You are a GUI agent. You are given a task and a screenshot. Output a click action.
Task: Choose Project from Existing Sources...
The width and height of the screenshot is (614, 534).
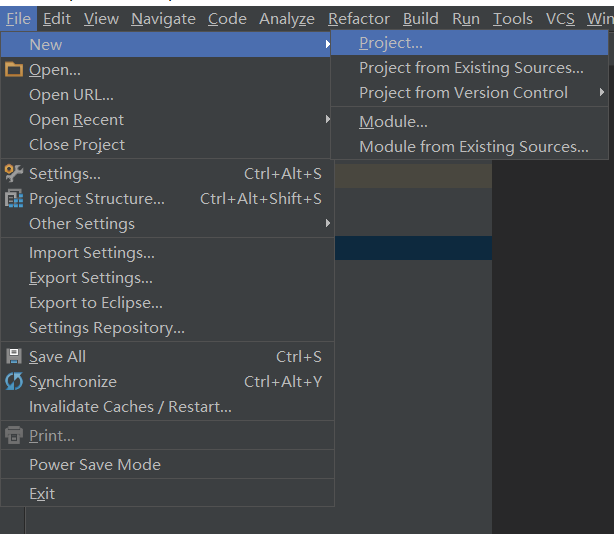[x=470, y=68]
